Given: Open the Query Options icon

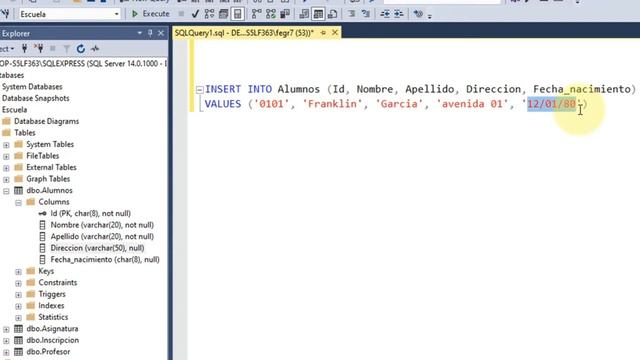Looking at the screenshot, I should tap(223, 14).
